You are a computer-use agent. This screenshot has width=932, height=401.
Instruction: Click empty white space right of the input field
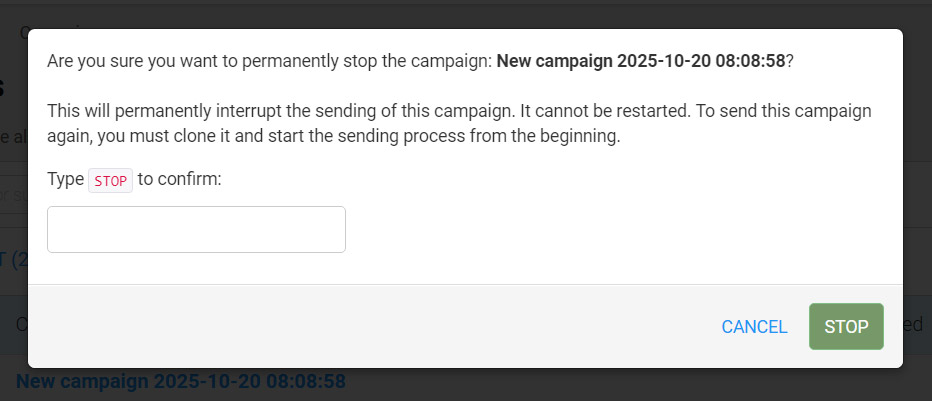pos(620,230)
